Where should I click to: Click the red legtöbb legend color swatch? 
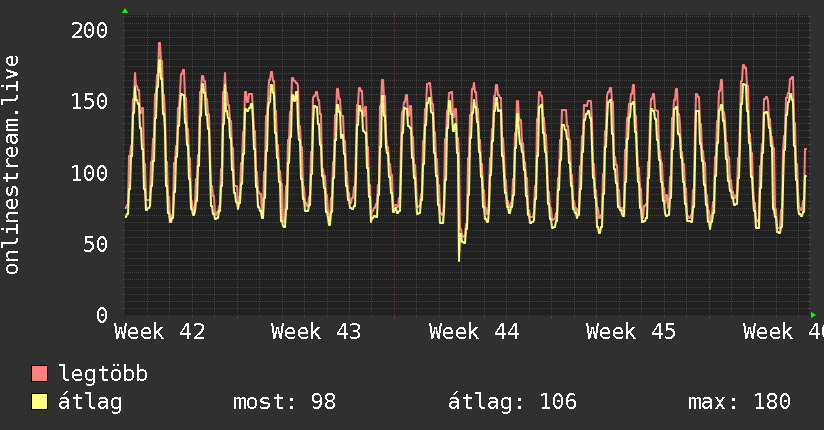tap(40, 374)
